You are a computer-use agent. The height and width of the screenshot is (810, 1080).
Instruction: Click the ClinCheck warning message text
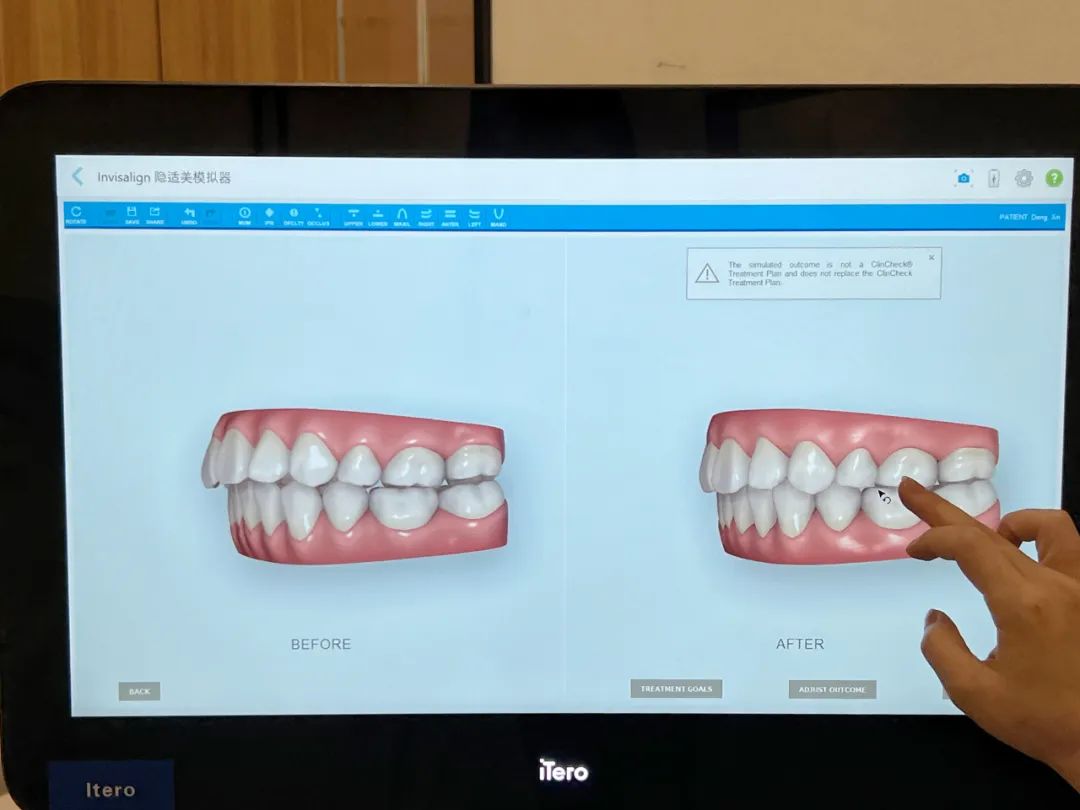click(x=820, y=273)
